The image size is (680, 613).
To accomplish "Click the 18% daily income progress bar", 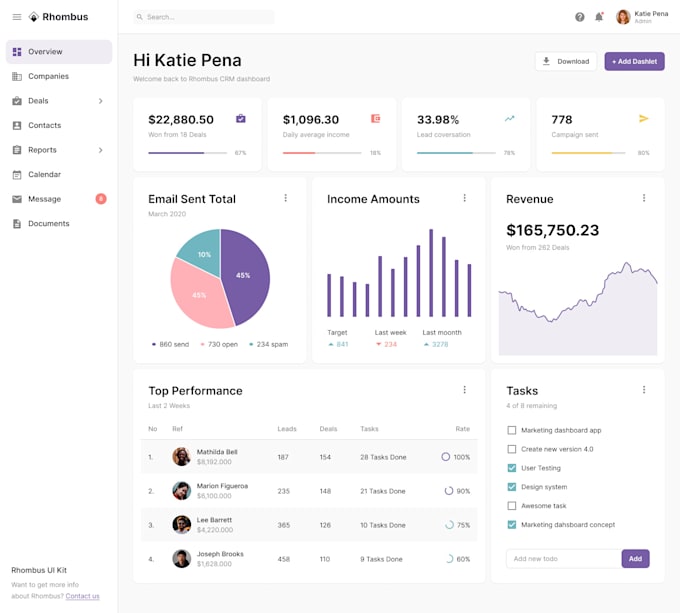I will pos(322,153).
